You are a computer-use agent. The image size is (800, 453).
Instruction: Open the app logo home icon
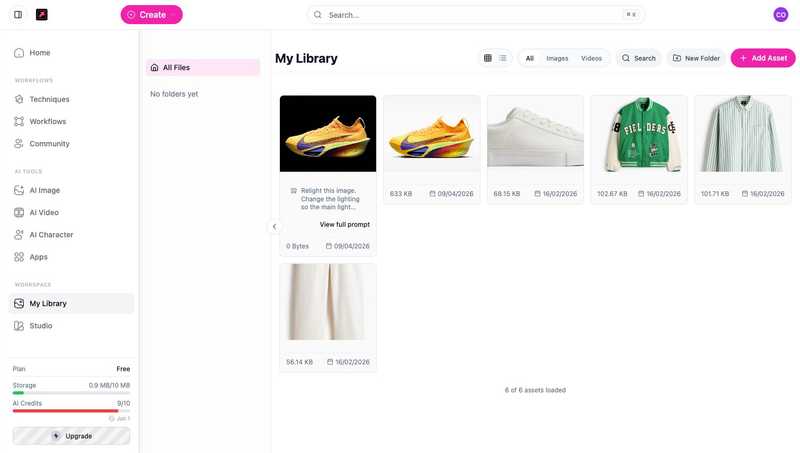(x=42, y=15)
